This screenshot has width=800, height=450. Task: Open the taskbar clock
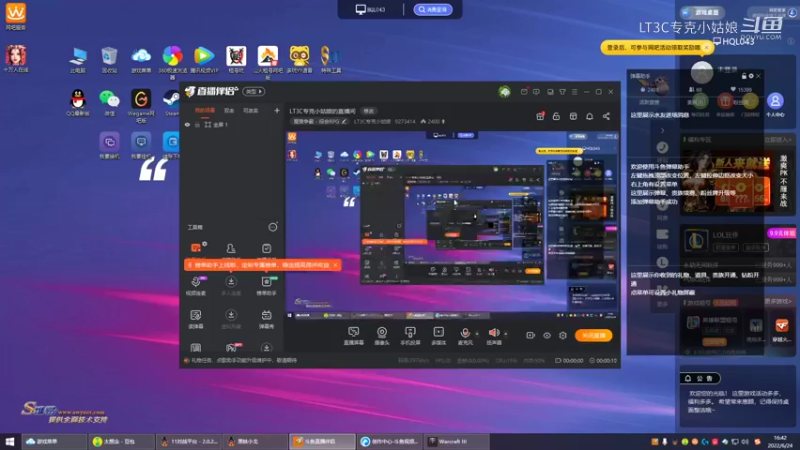[x=780, y=441]
